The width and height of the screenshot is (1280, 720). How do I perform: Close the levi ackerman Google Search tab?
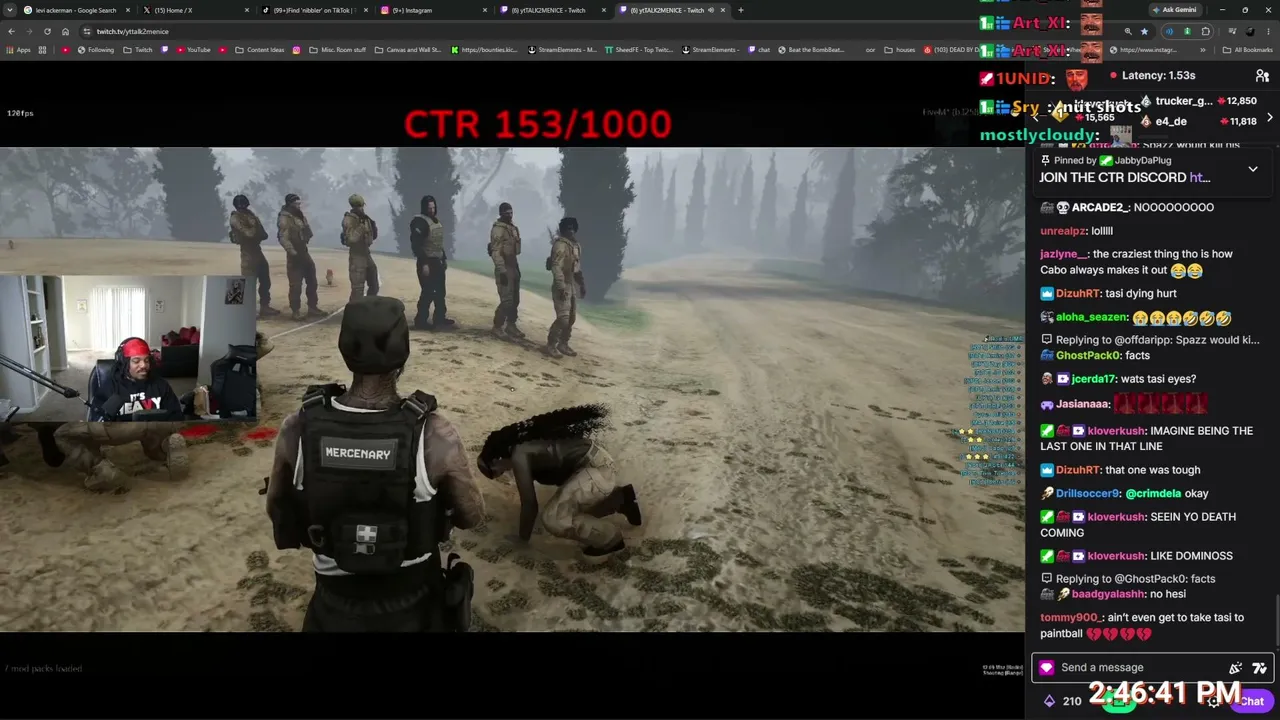coord(129,10)
